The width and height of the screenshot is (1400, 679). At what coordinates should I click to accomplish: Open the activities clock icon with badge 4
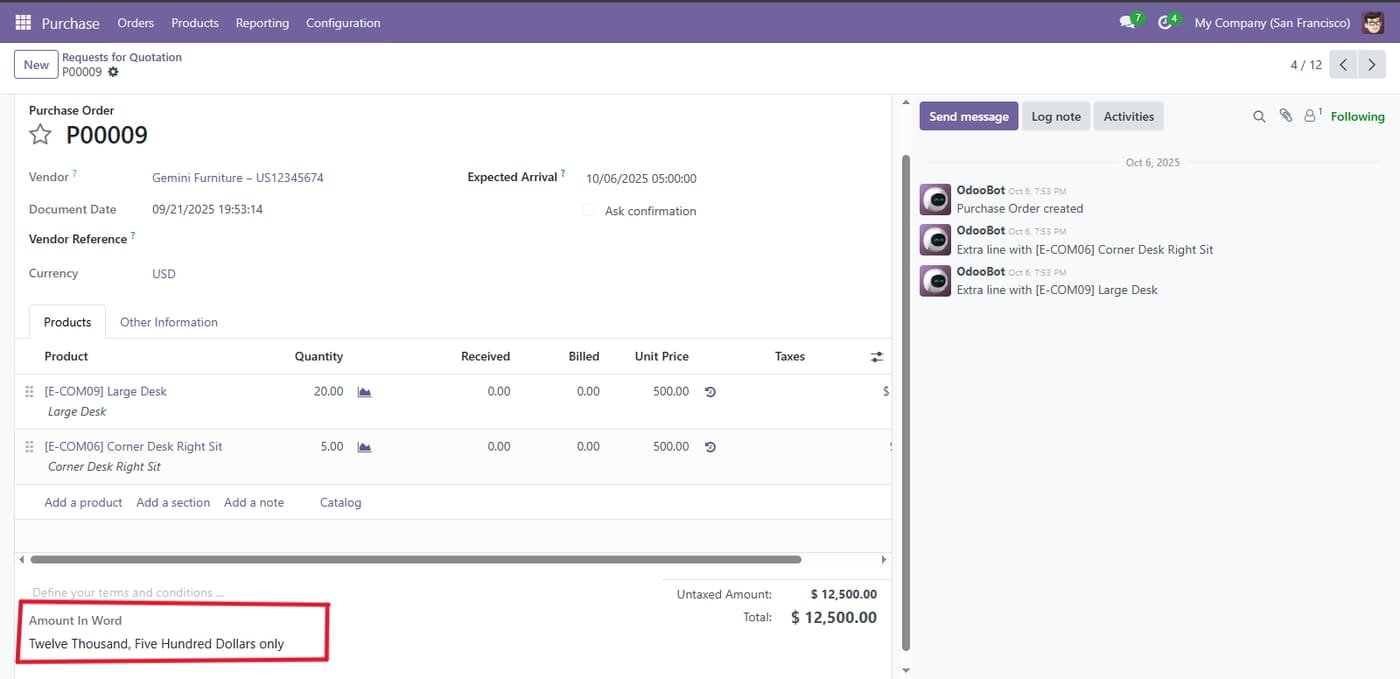coord(1165,22)
